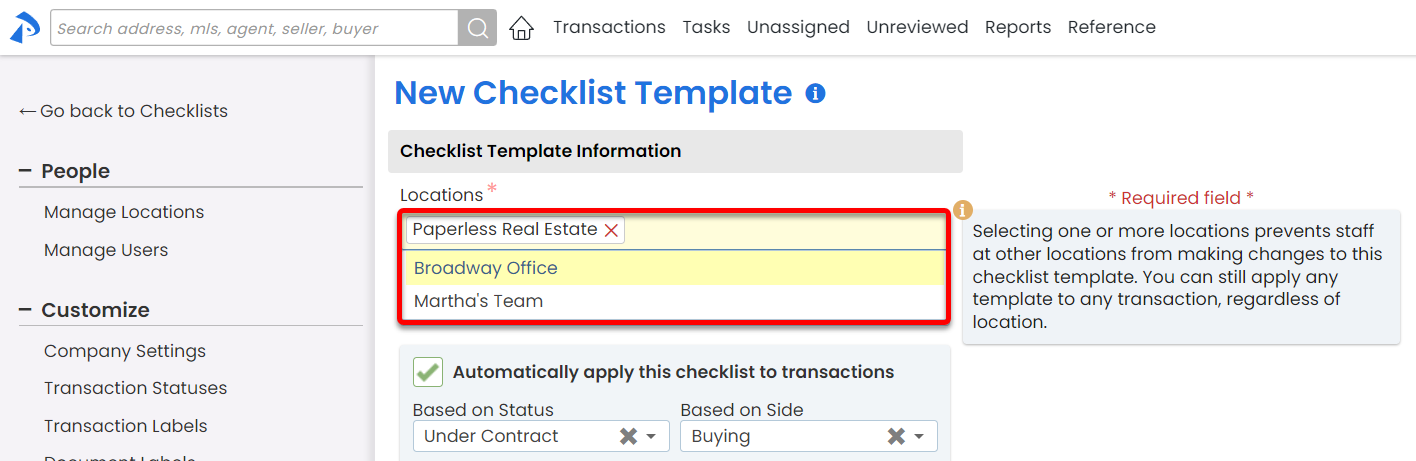The height and width of the screenshot is (461, 1416).
Task: Clear the Buying side selection
Action: (896, 436)
